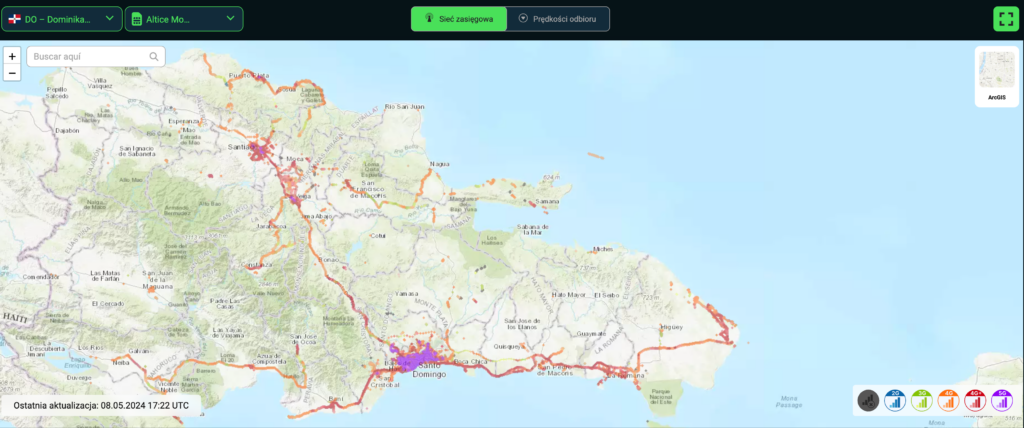Click the gray no-signal icon
1024x428 pixels.
click(868, 401)
